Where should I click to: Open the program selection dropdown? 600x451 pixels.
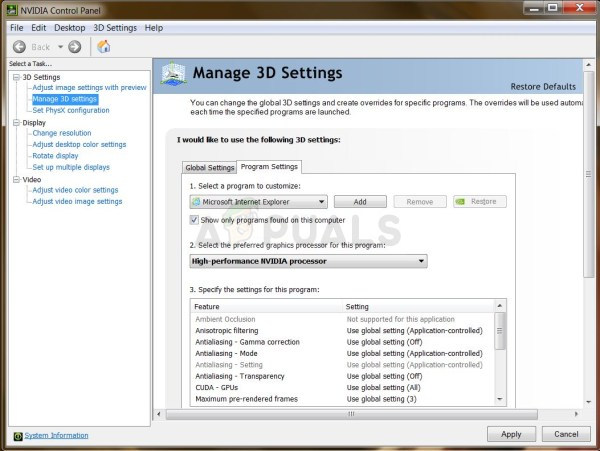pyautogui.click(x=258, y=202)
